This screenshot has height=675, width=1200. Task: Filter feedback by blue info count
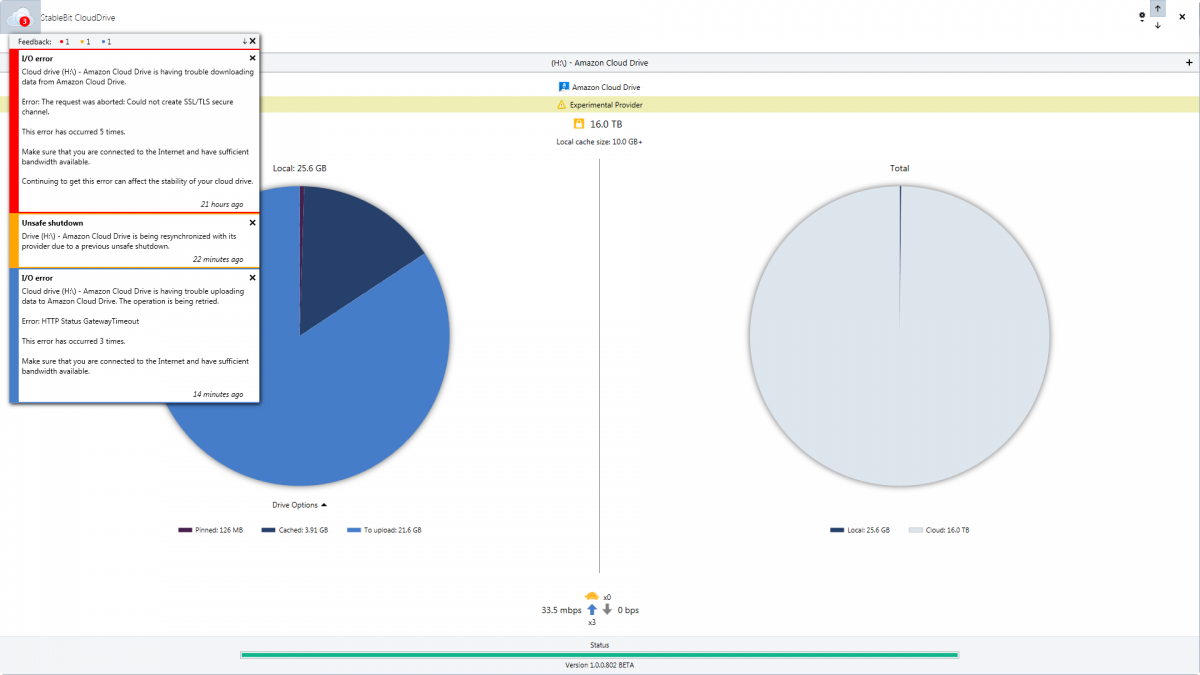pos(106,42)
